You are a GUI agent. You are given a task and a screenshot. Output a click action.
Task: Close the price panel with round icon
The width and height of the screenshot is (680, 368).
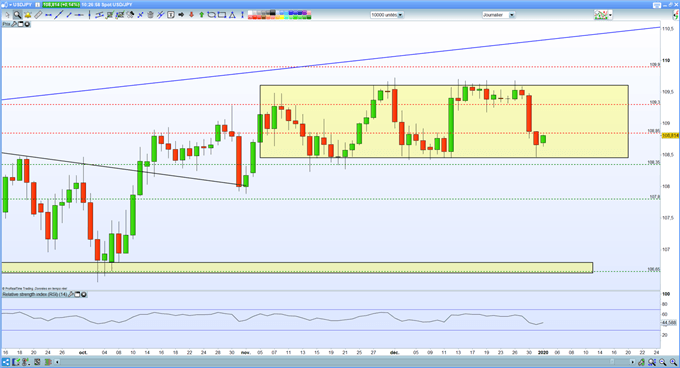27,24
